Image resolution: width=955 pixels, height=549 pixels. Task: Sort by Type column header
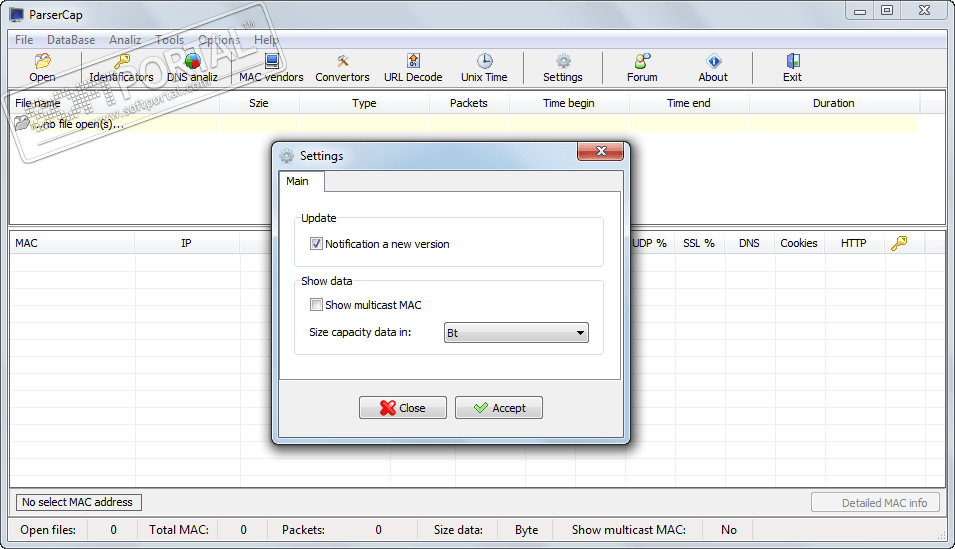(x=364, y=103)
